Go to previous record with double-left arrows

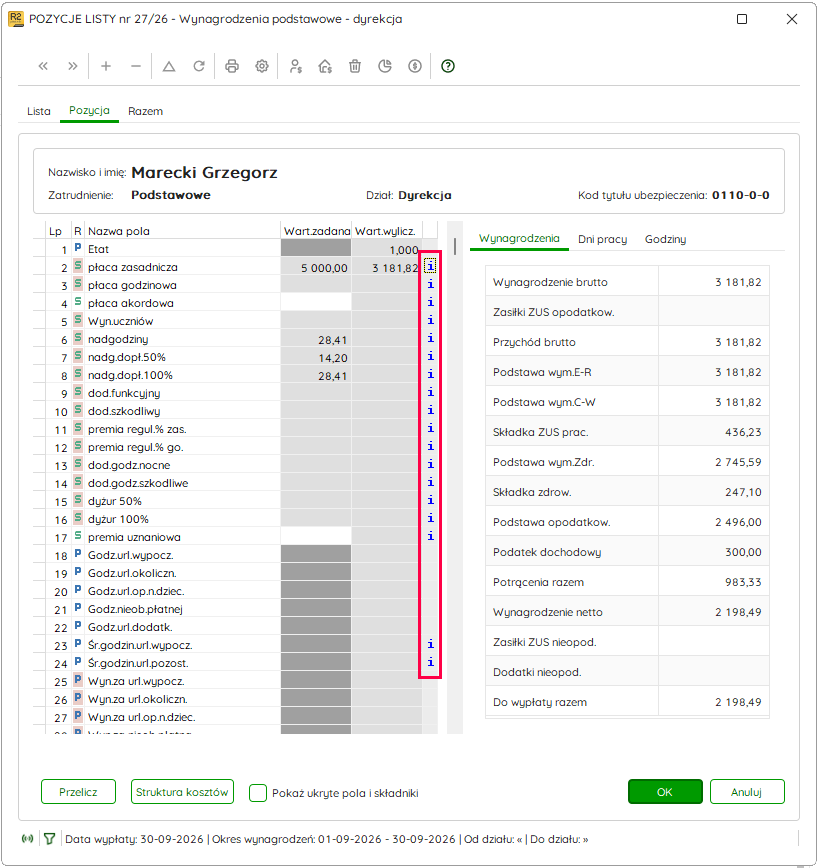43,66
